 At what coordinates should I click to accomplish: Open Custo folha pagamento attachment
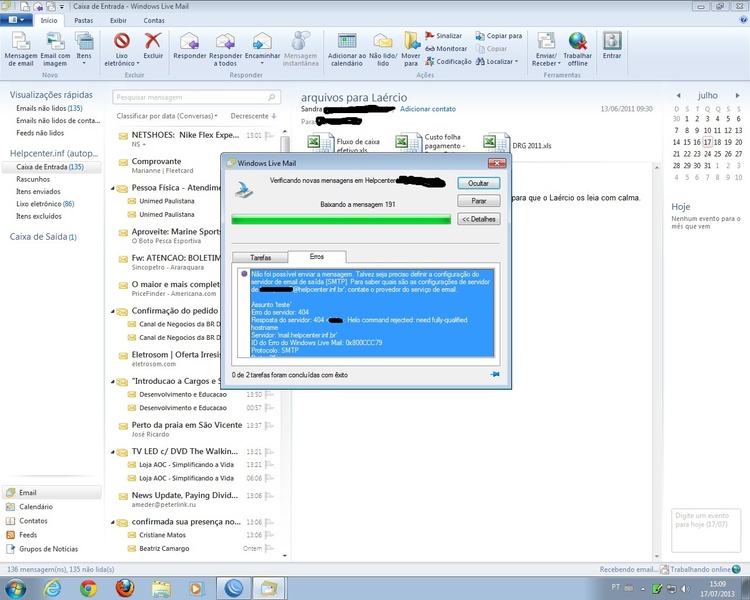point(430,143)
